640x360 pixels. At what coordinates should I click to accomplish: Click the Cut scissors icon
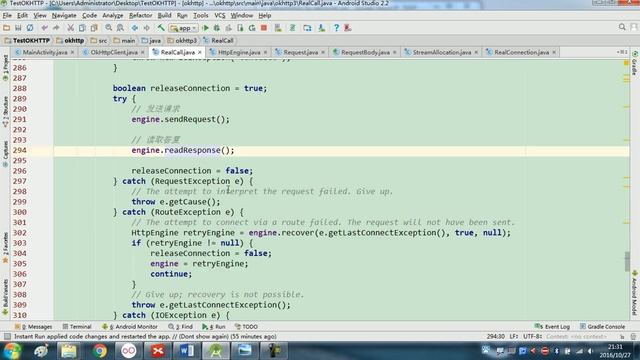[x=71, y=28]
